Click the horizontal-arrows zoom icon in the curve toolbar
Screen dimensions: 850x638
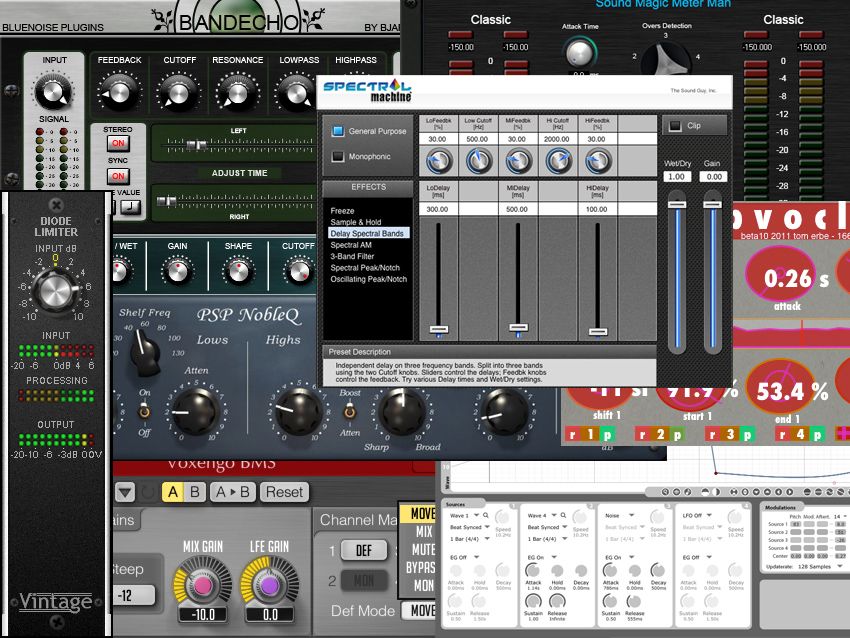click(x=733, y=492)
